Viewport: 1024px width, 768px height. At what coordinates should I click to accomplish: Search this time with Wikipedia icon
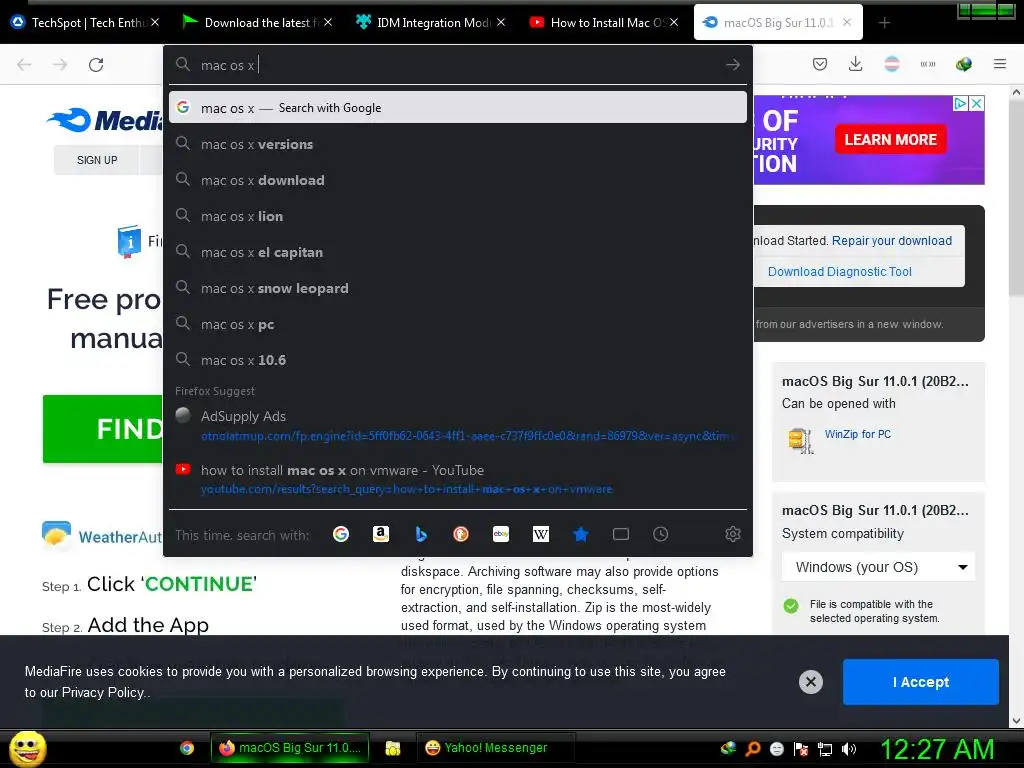point(541,534)
